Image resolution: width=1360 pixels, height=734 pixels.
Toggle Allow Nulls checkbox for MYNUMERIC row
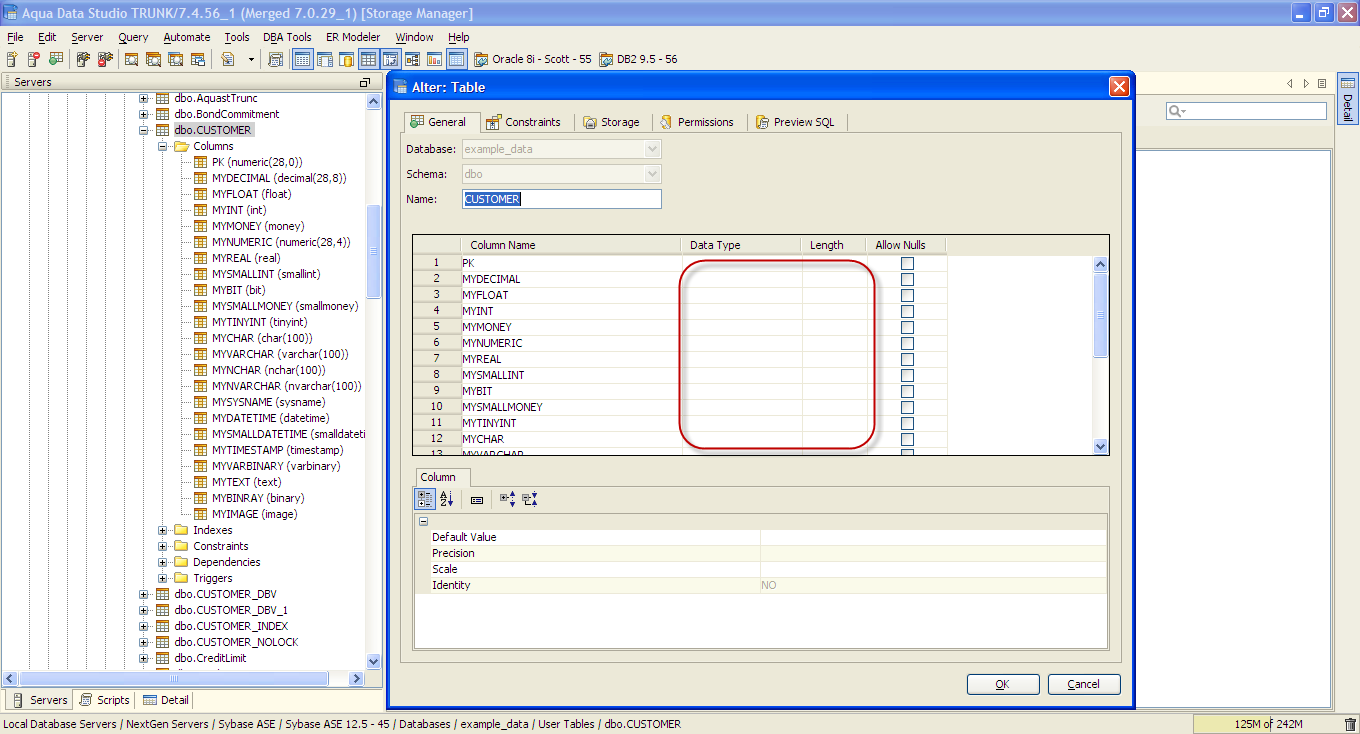(907, 343)
